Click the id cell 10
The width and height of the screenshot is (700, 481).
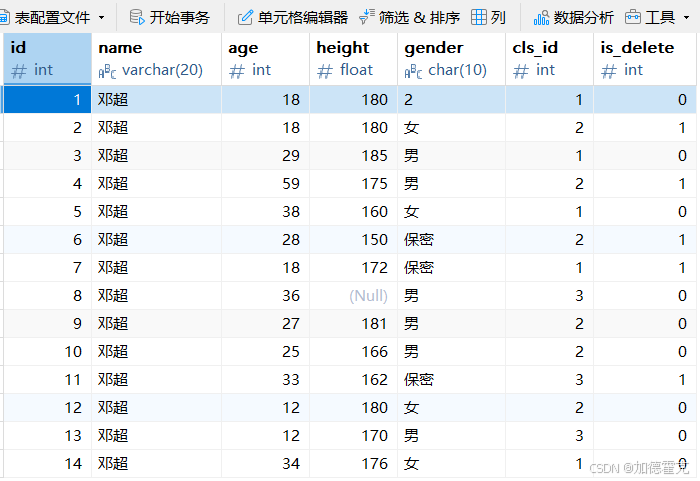coord(47,351)
